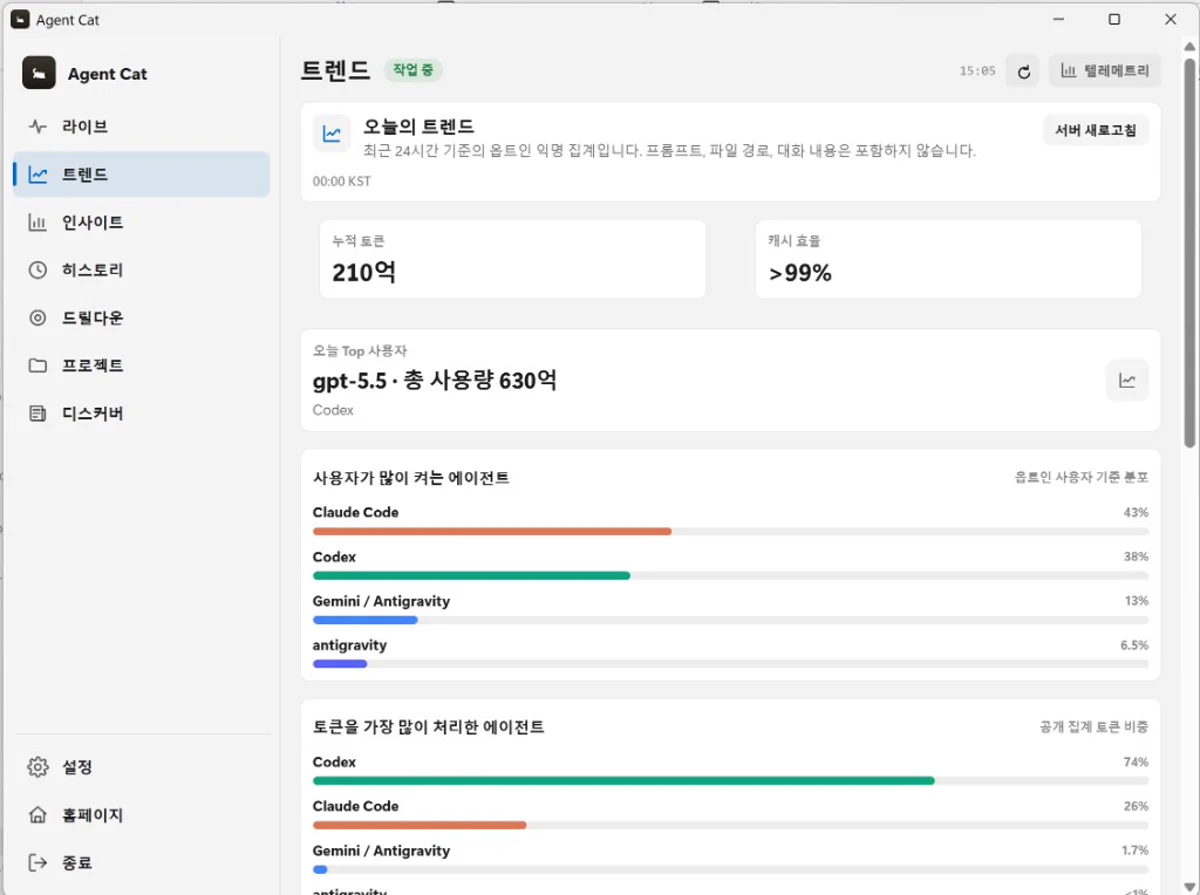Switch to the 디스커버 page
This screenshot has width=1200, height=895.
[141, 414]
